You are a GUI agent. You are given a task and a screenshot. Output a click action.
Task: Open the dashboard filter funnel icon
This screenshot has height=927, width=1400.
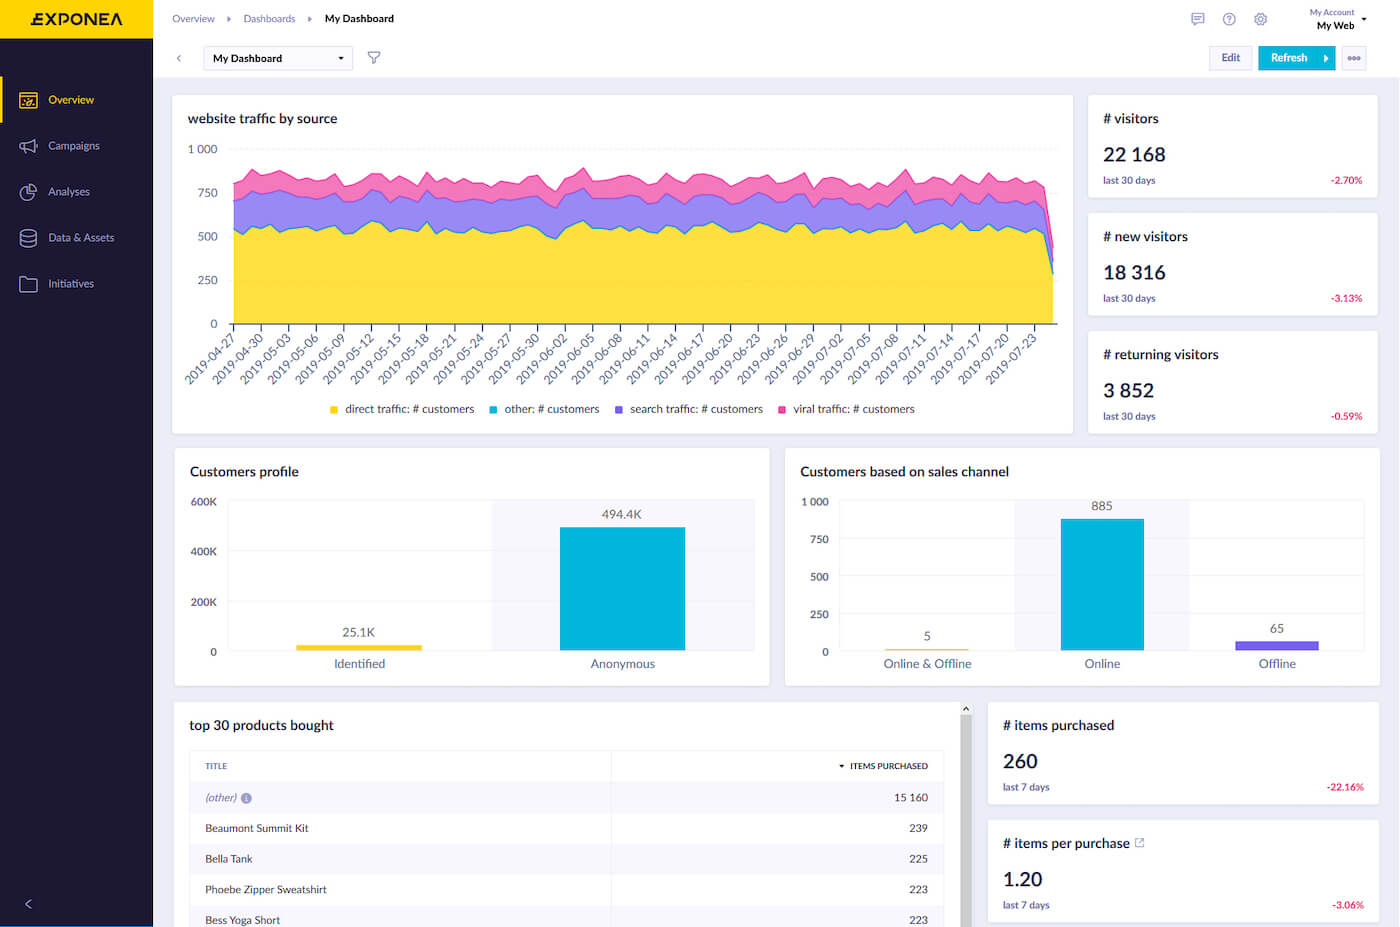(374, 58)
